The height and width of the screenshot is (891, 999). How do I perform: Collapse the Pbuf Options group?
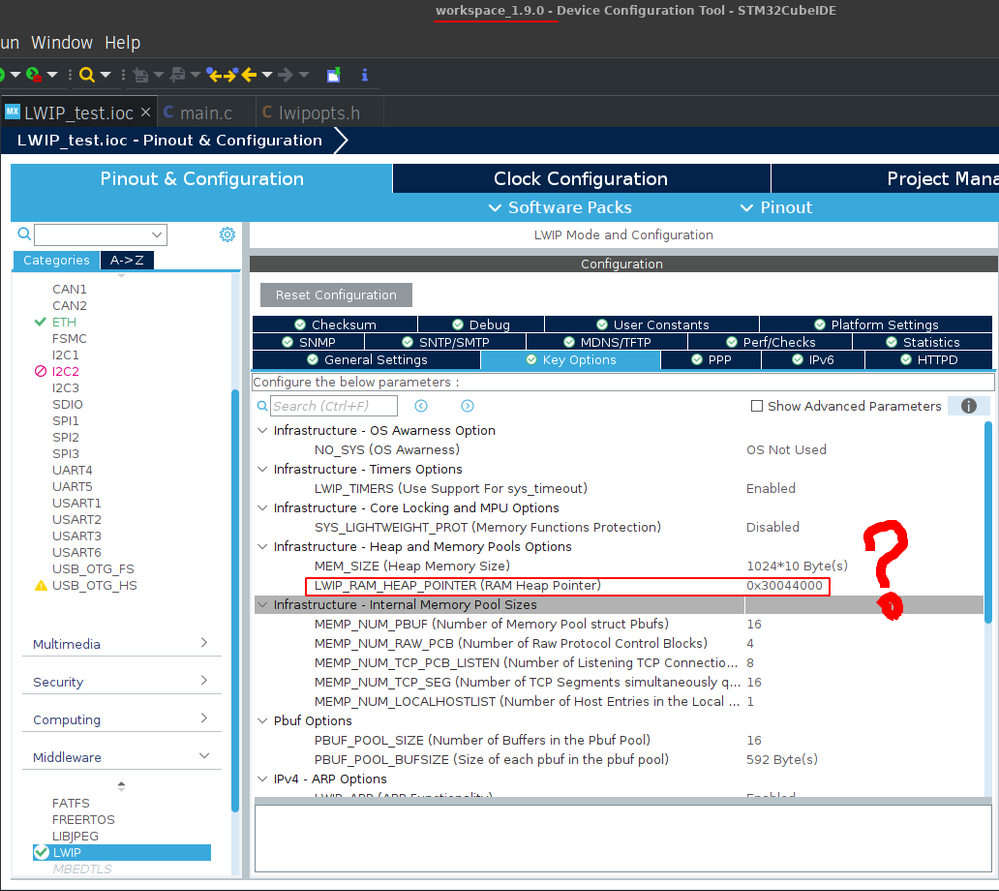point(262,721)
